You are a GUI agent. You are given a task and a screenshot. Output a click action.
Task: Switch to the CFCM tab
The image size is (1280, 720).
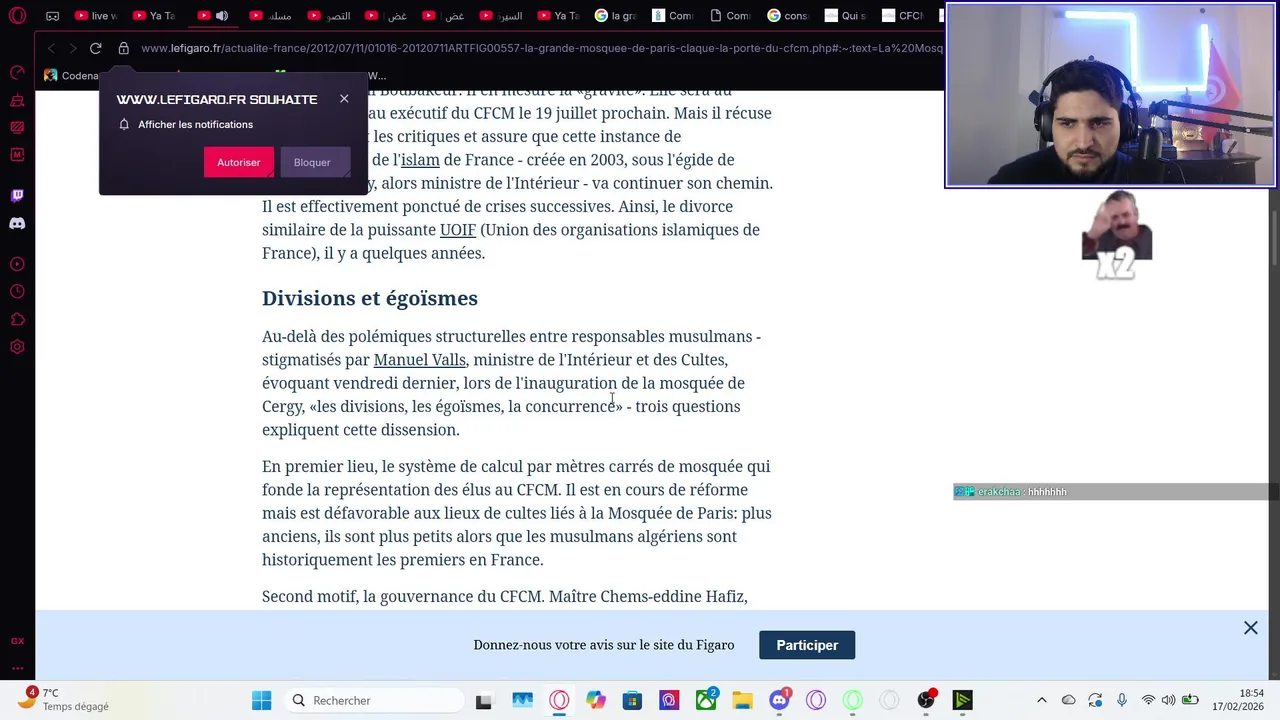(903, 16)
